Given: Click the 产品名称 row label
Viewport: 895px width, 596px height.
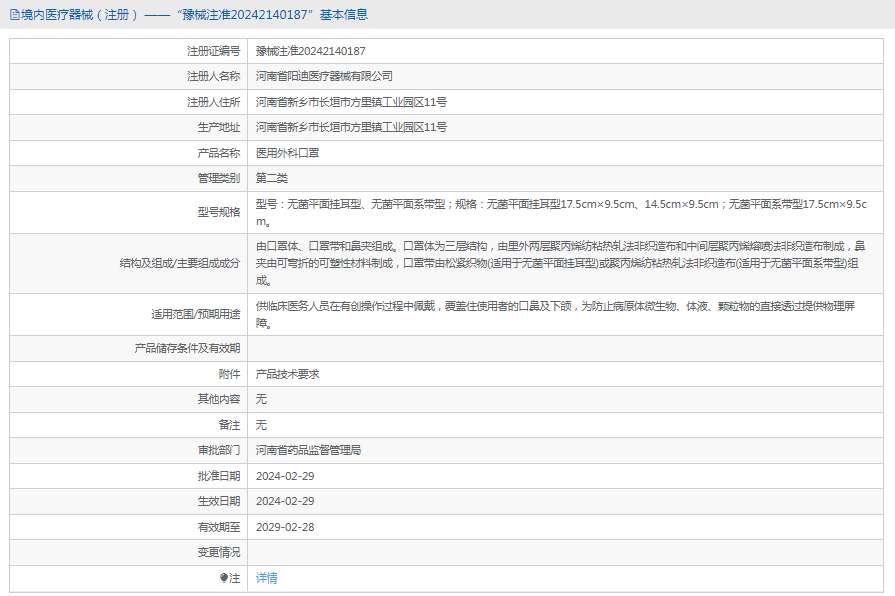Looking at the screenshot, I should (219, 153).
